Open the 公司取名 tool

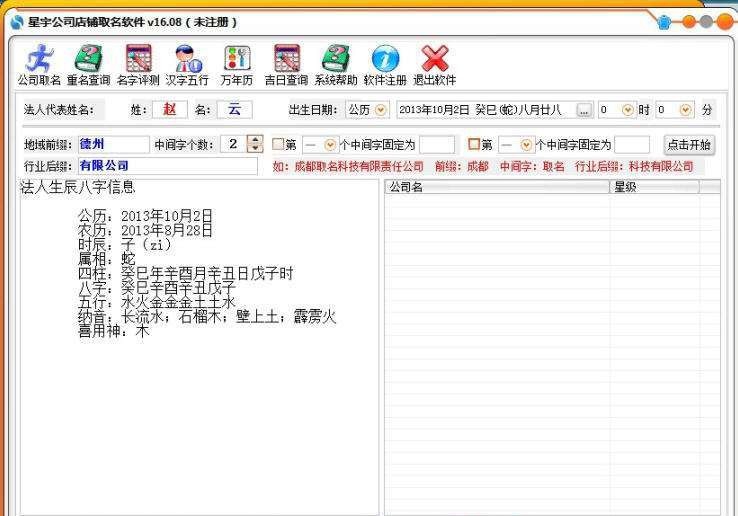pos(39,65)
